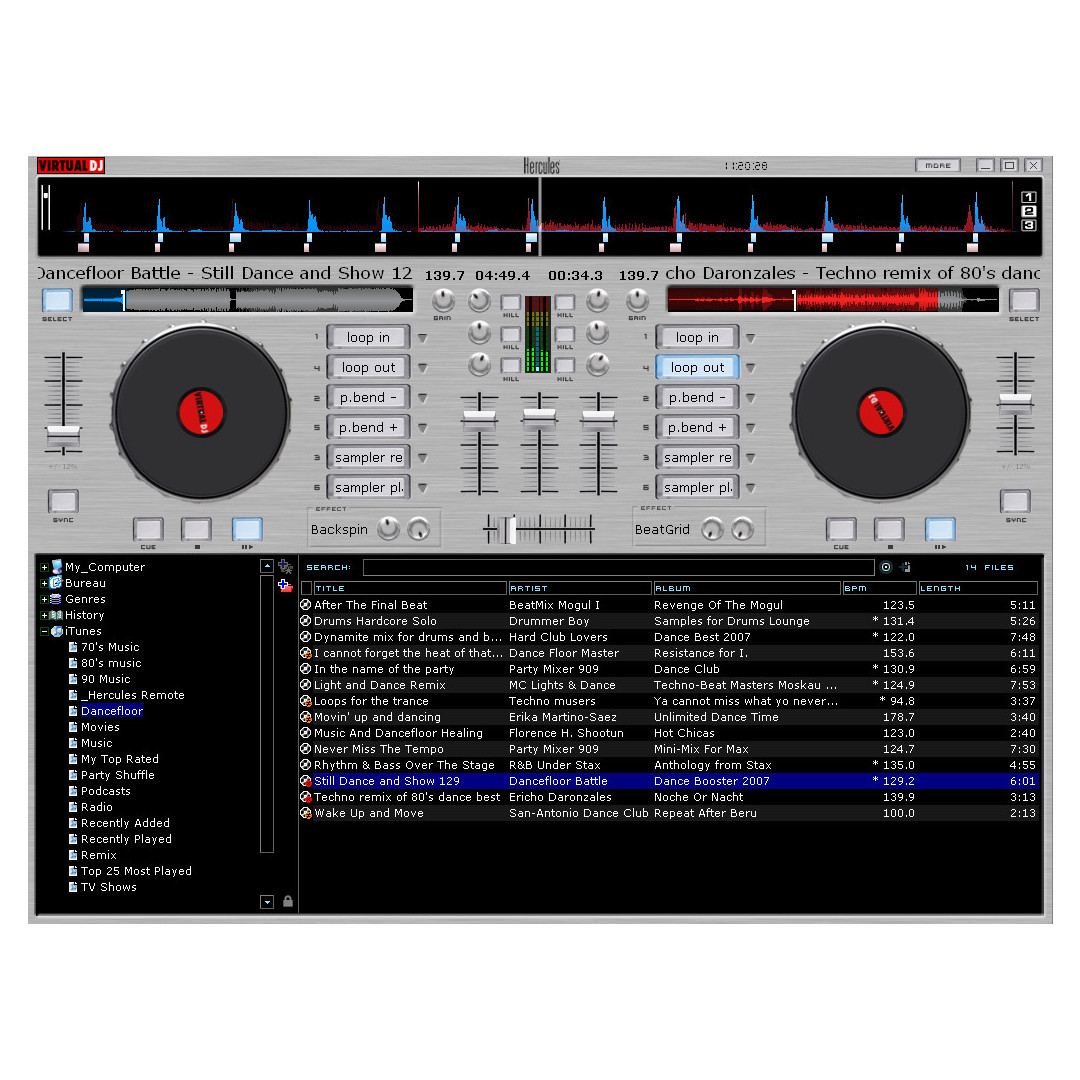Viewport: 1080px width, 1080px height.
Task: Show waveform zoom level 3
Action: click(x=1028, y=225)
